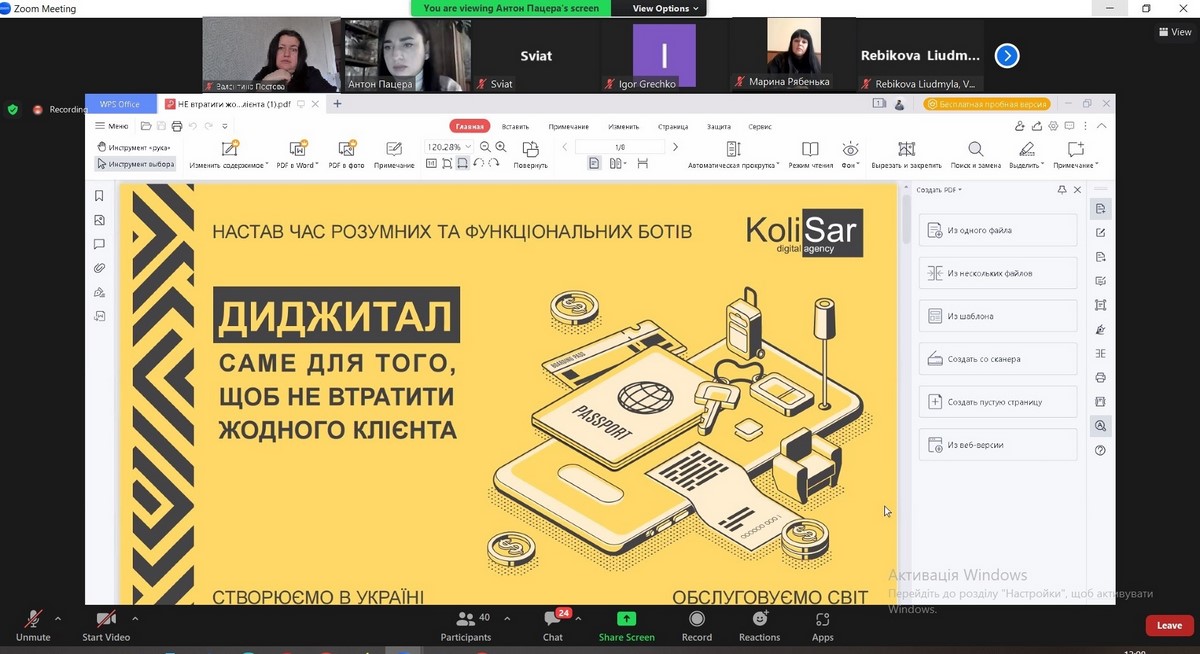Unmute the microphone in Zoom
The height and width of the screenshot is (654, 1200).
pyautogui.click(x=33, y=623)
